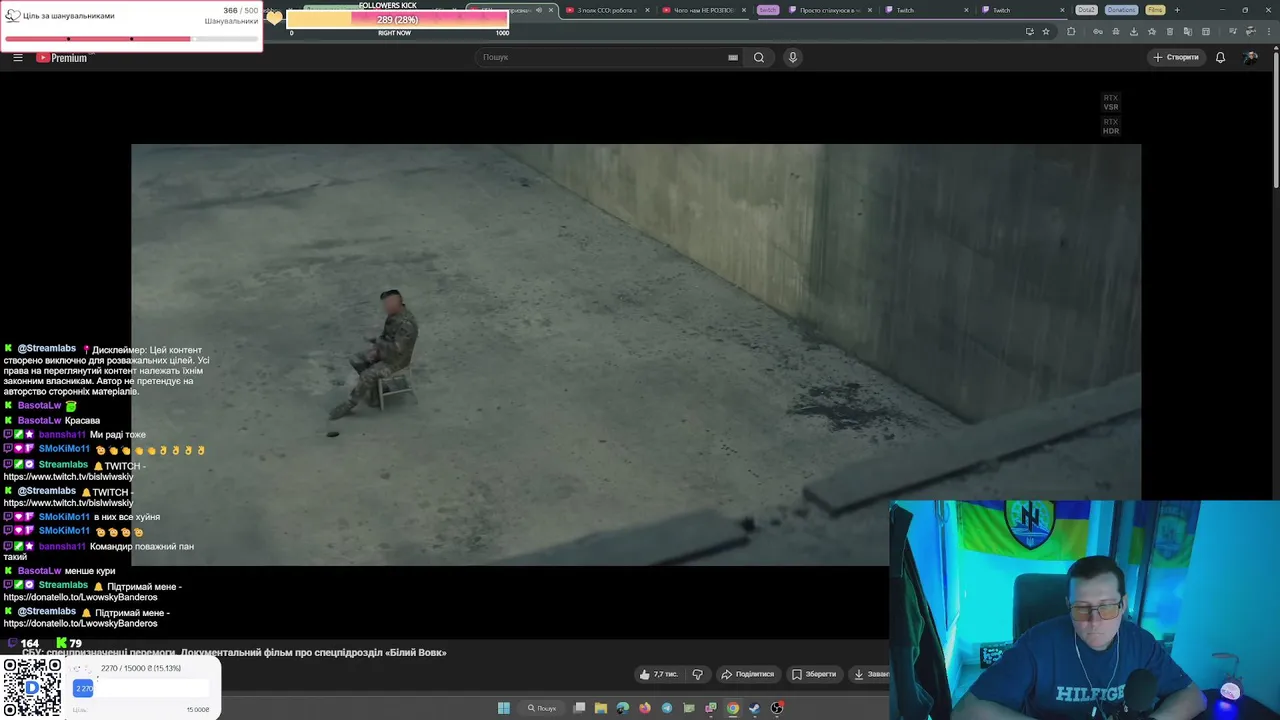This screenshot has width=1280, height=720.
Task: Open Steam from the taskbar
Action: click(755, 708)
